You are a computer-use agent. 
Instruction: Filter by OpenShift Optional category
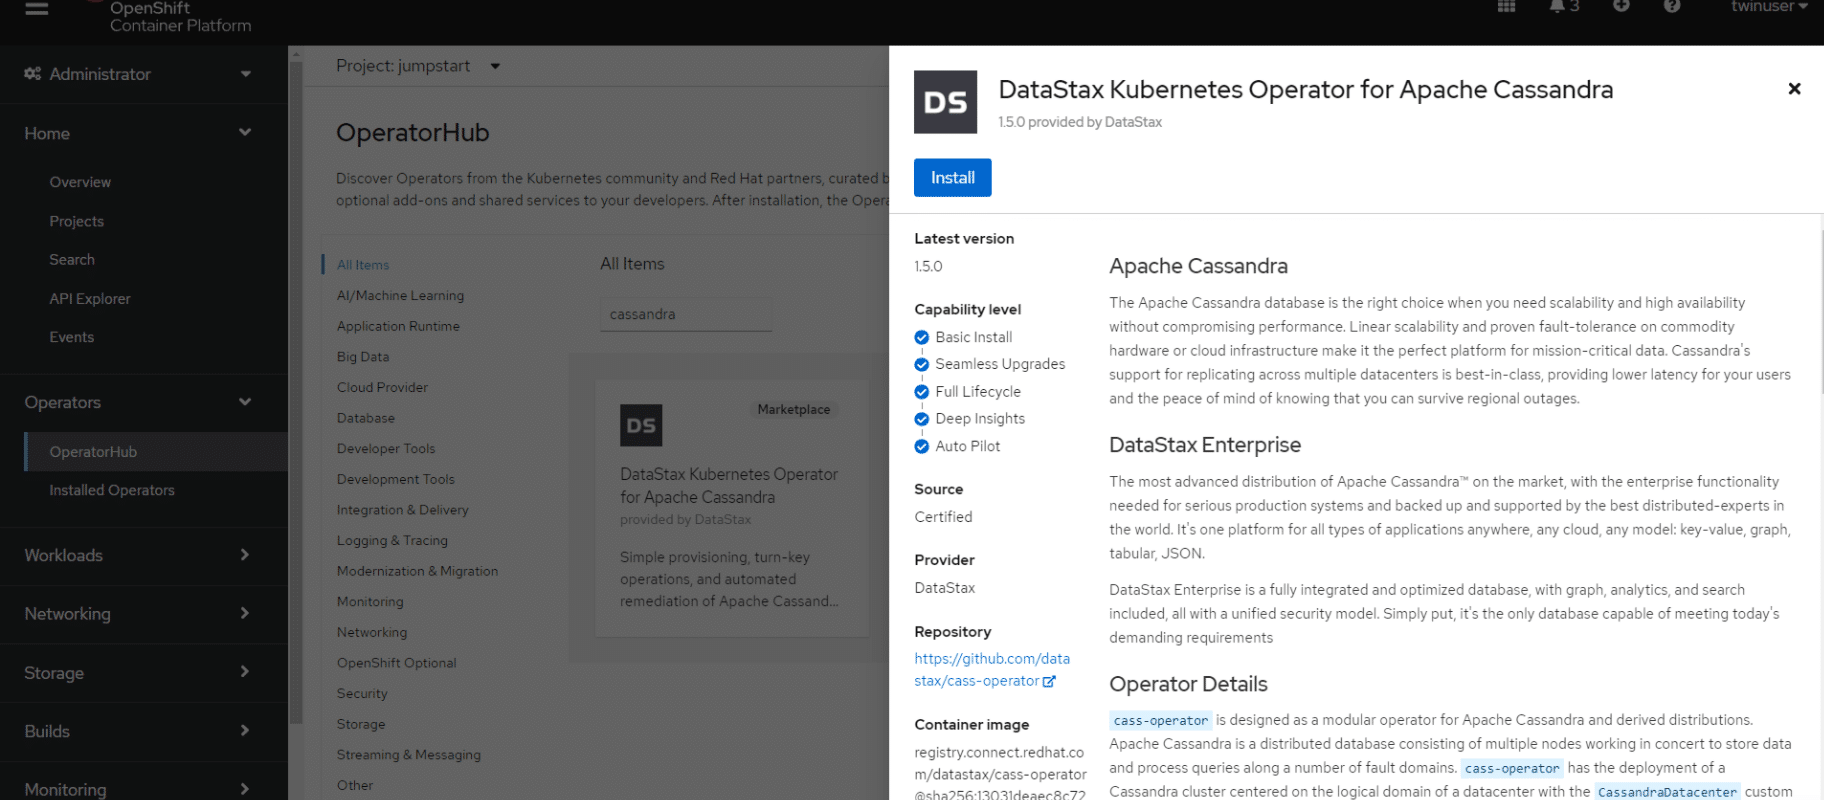coord(397,663)
